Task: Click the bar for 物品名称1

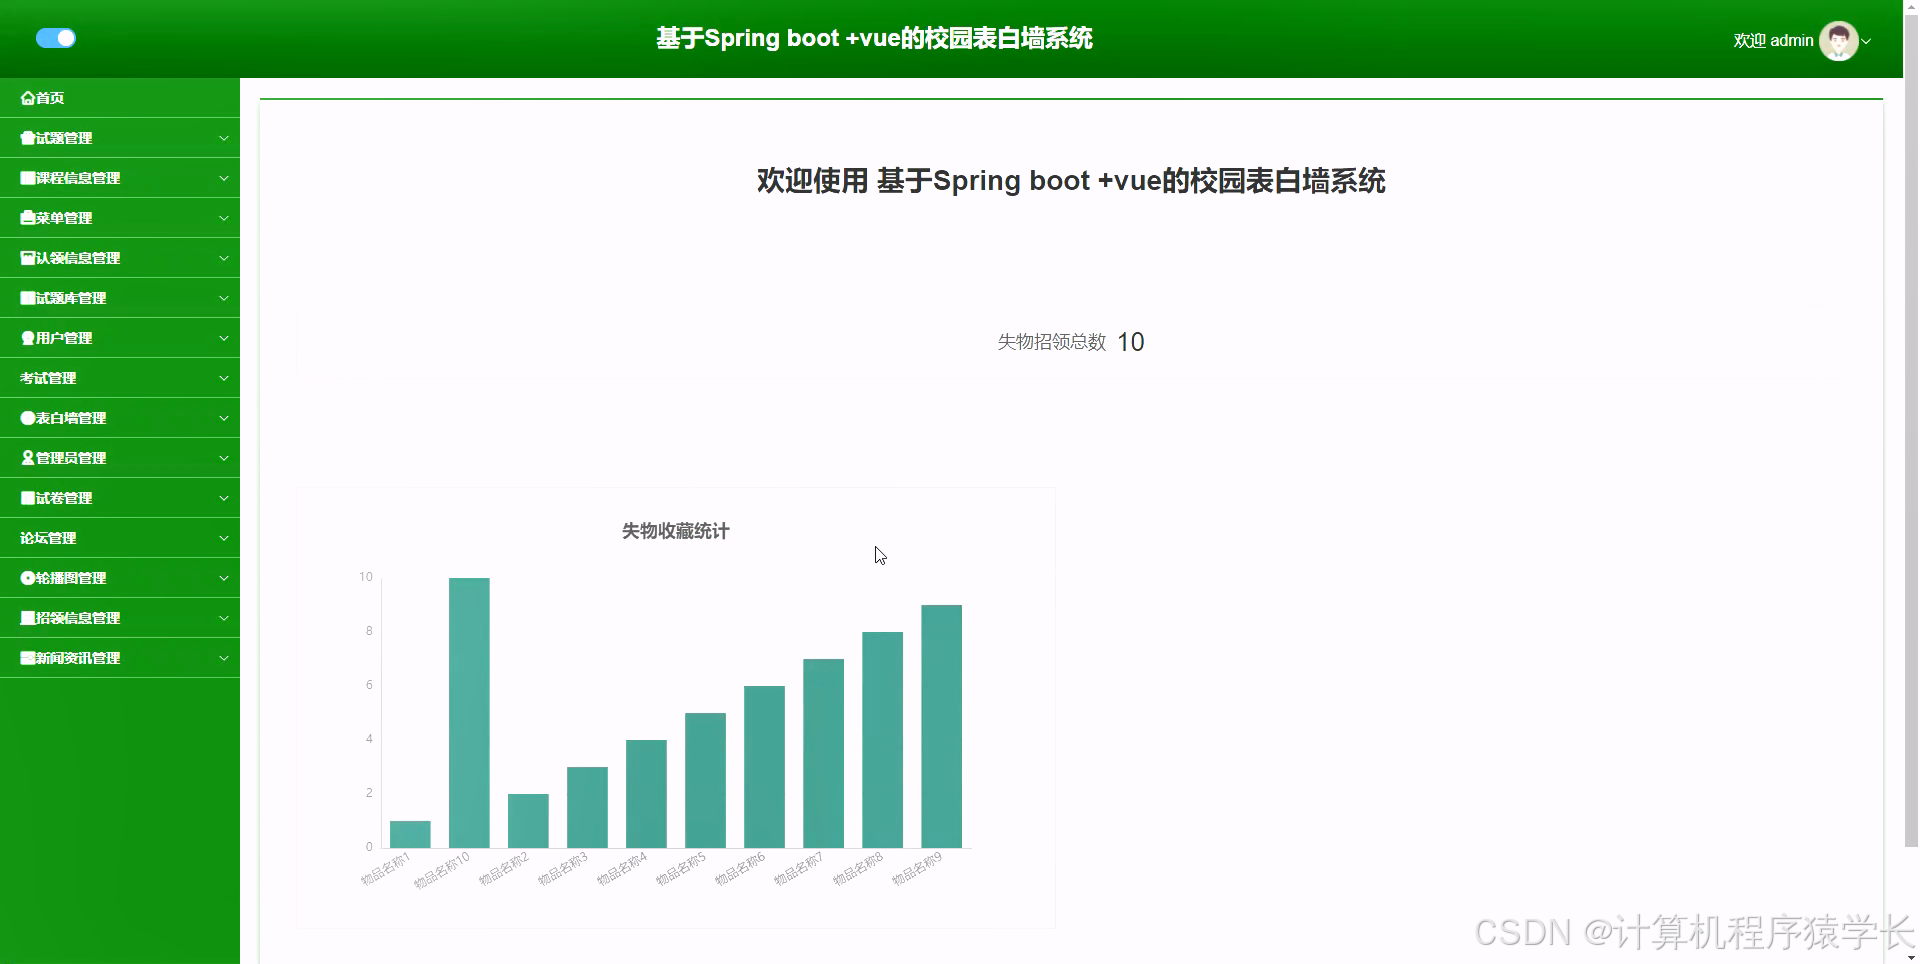Action: (410, 834)
